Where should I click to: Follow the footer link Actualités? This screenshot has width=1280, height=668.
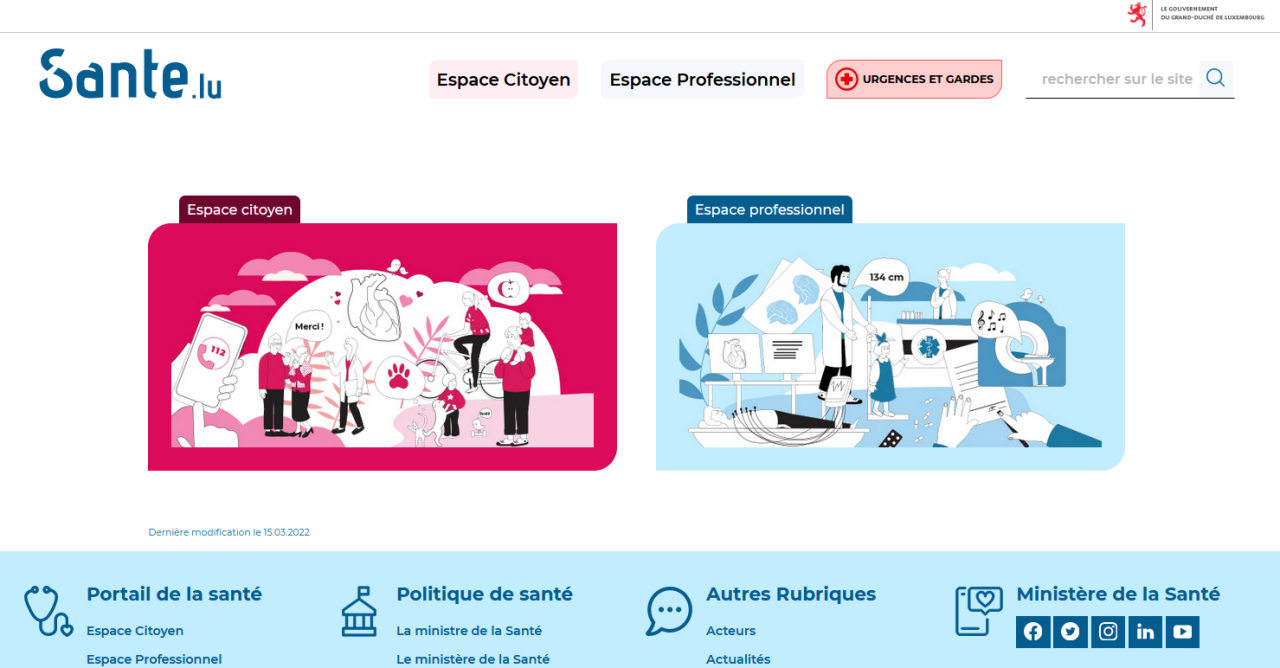pos(738,659)
